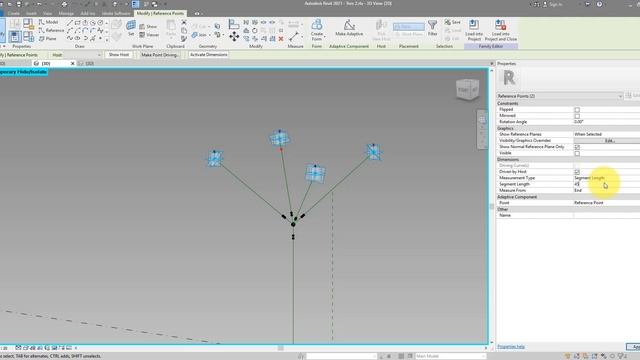
Task: Open the help icon in title bar
Action: 599,4
